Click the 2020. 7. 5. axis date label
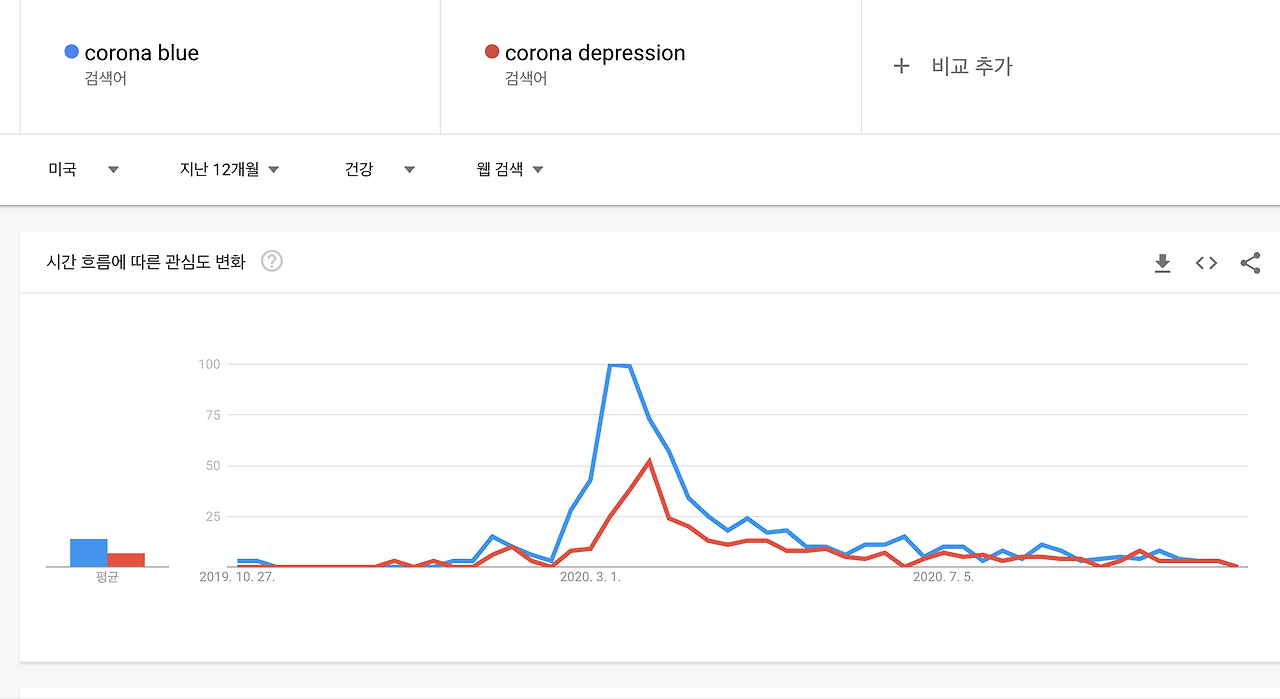This screenshot has width=1280, height=699. tap(943, 577)
